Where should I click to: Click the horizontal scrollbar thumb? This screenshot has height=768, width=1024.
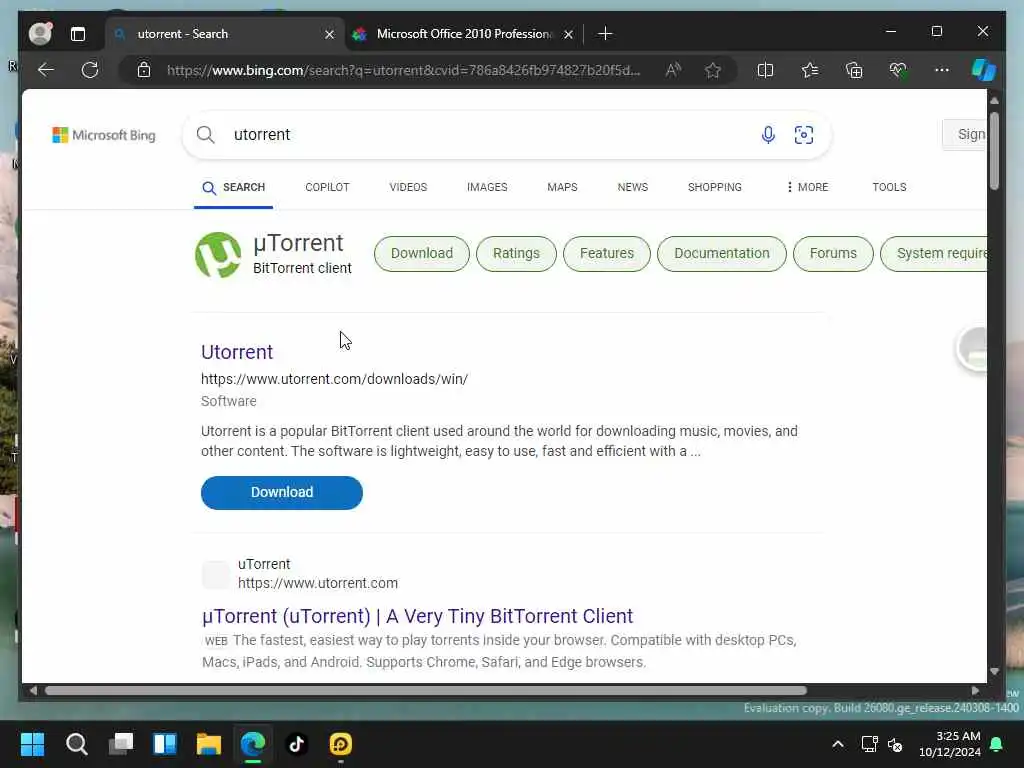[426, 690]
